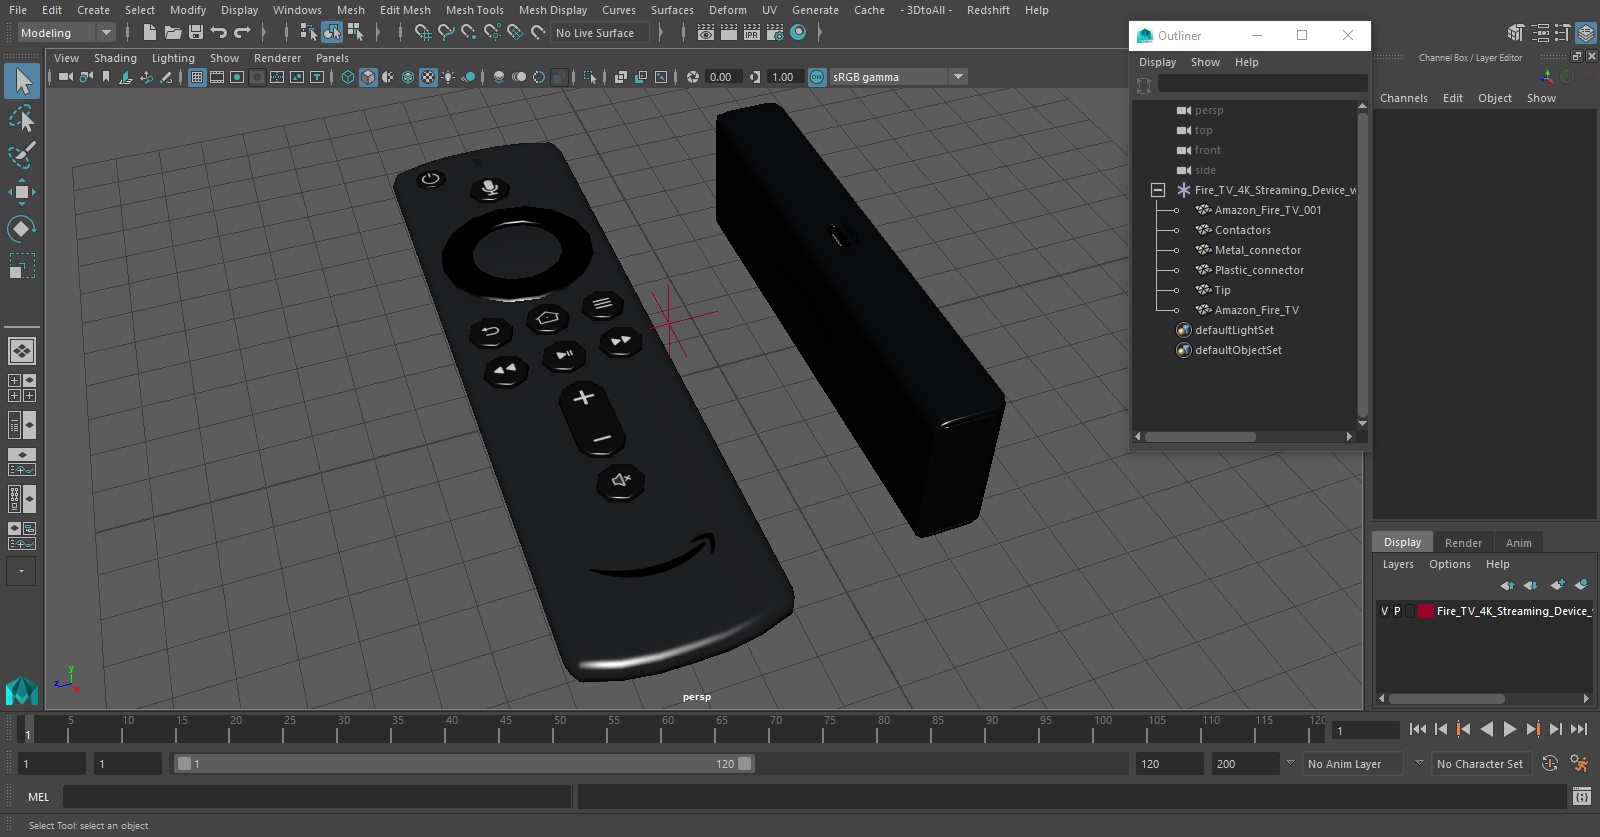
Task: Jump to end of playback range
Action: pyautogui.click(x=1579, y=729)
